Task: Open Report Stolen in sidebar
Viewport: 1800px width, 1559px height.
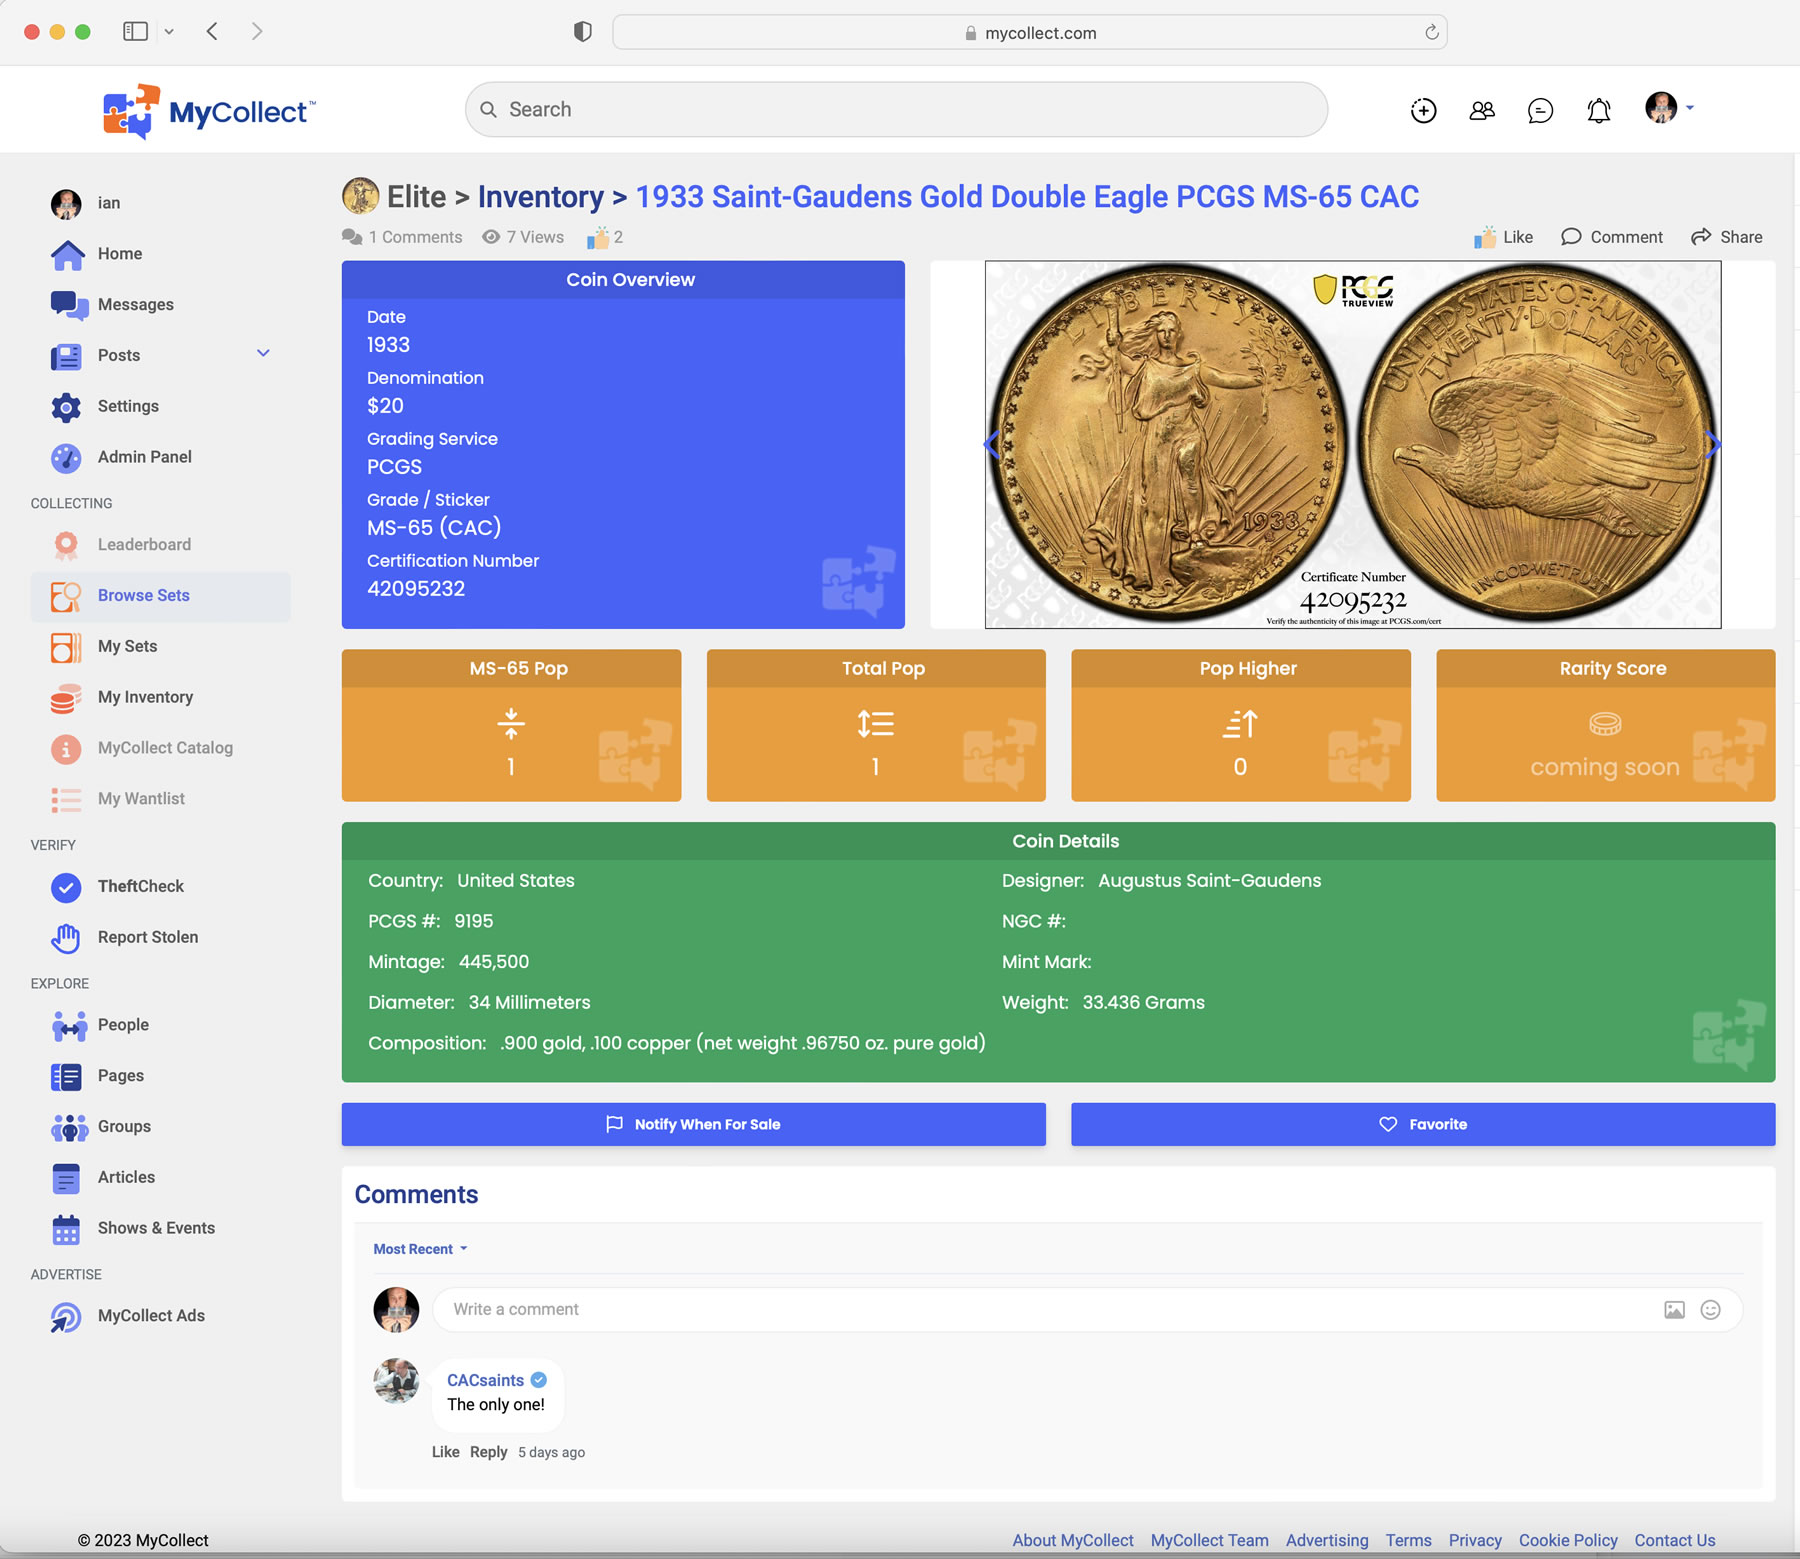Action: 147,937
